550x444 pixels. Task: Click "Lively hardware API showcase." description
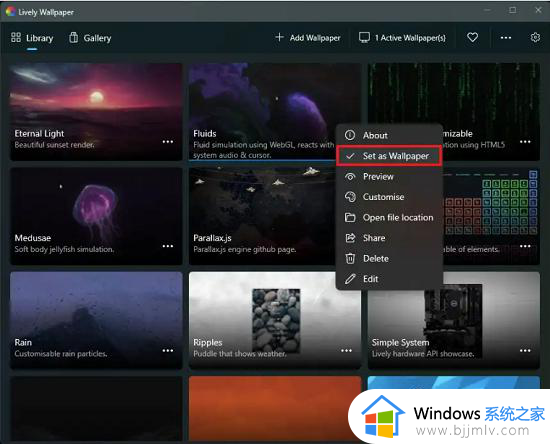point(423,354)
